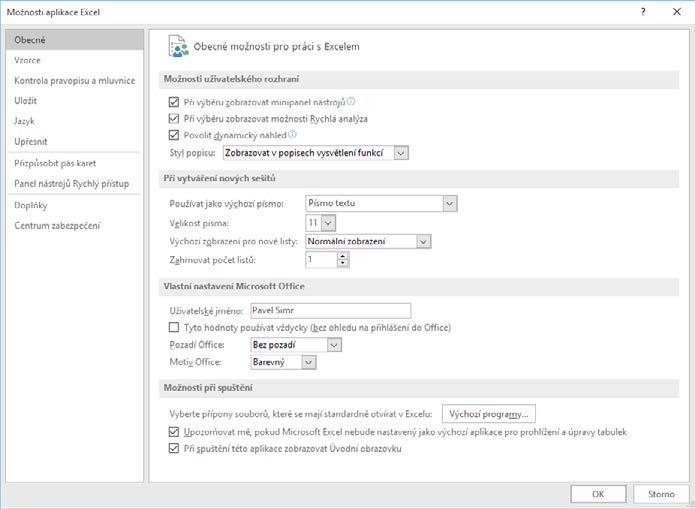Click the Zahrnovat počet listů number field
This screenshot has height=509, width=695.
pos(321,260)
